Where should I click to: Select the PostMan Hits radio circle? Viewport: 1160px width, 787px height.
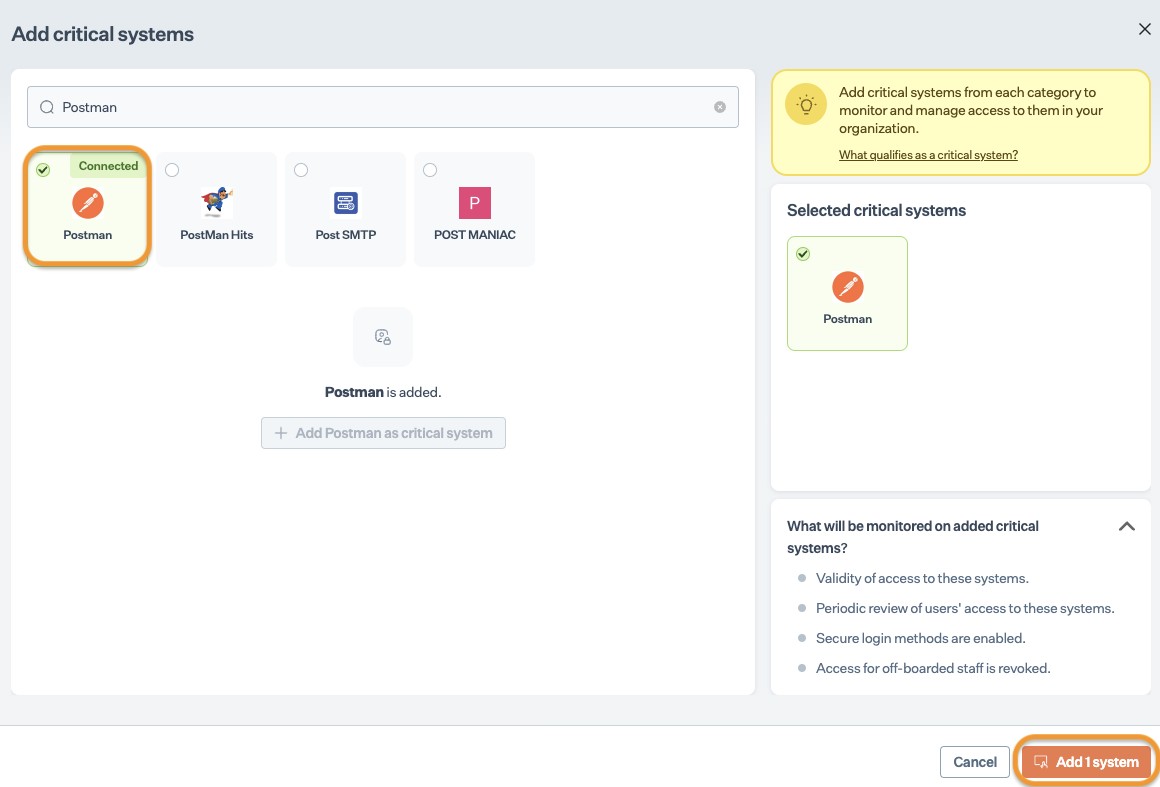pos(172,170)
